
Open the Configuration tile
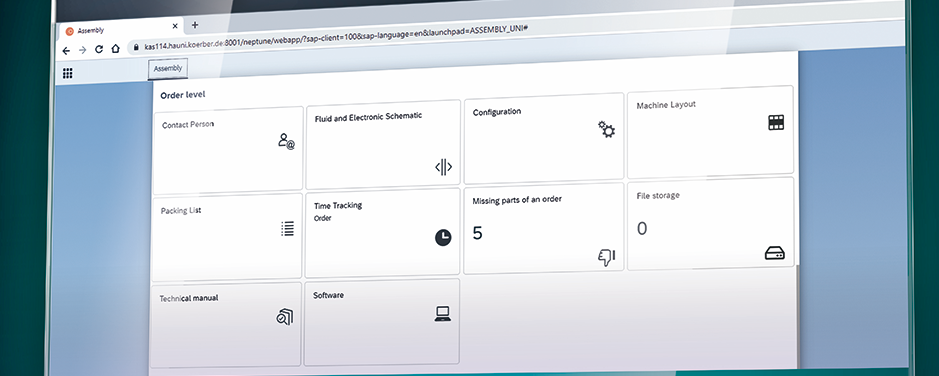(x=544, y=138)
